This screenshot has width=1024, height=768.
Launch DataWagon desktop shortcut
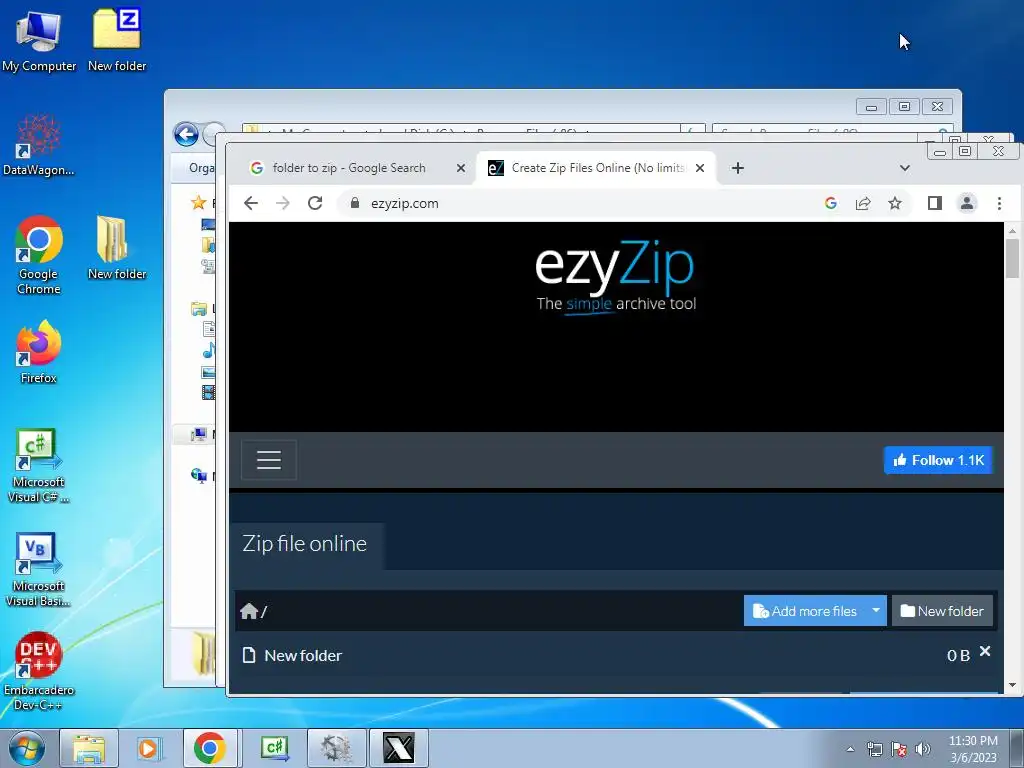pos(39,145)
